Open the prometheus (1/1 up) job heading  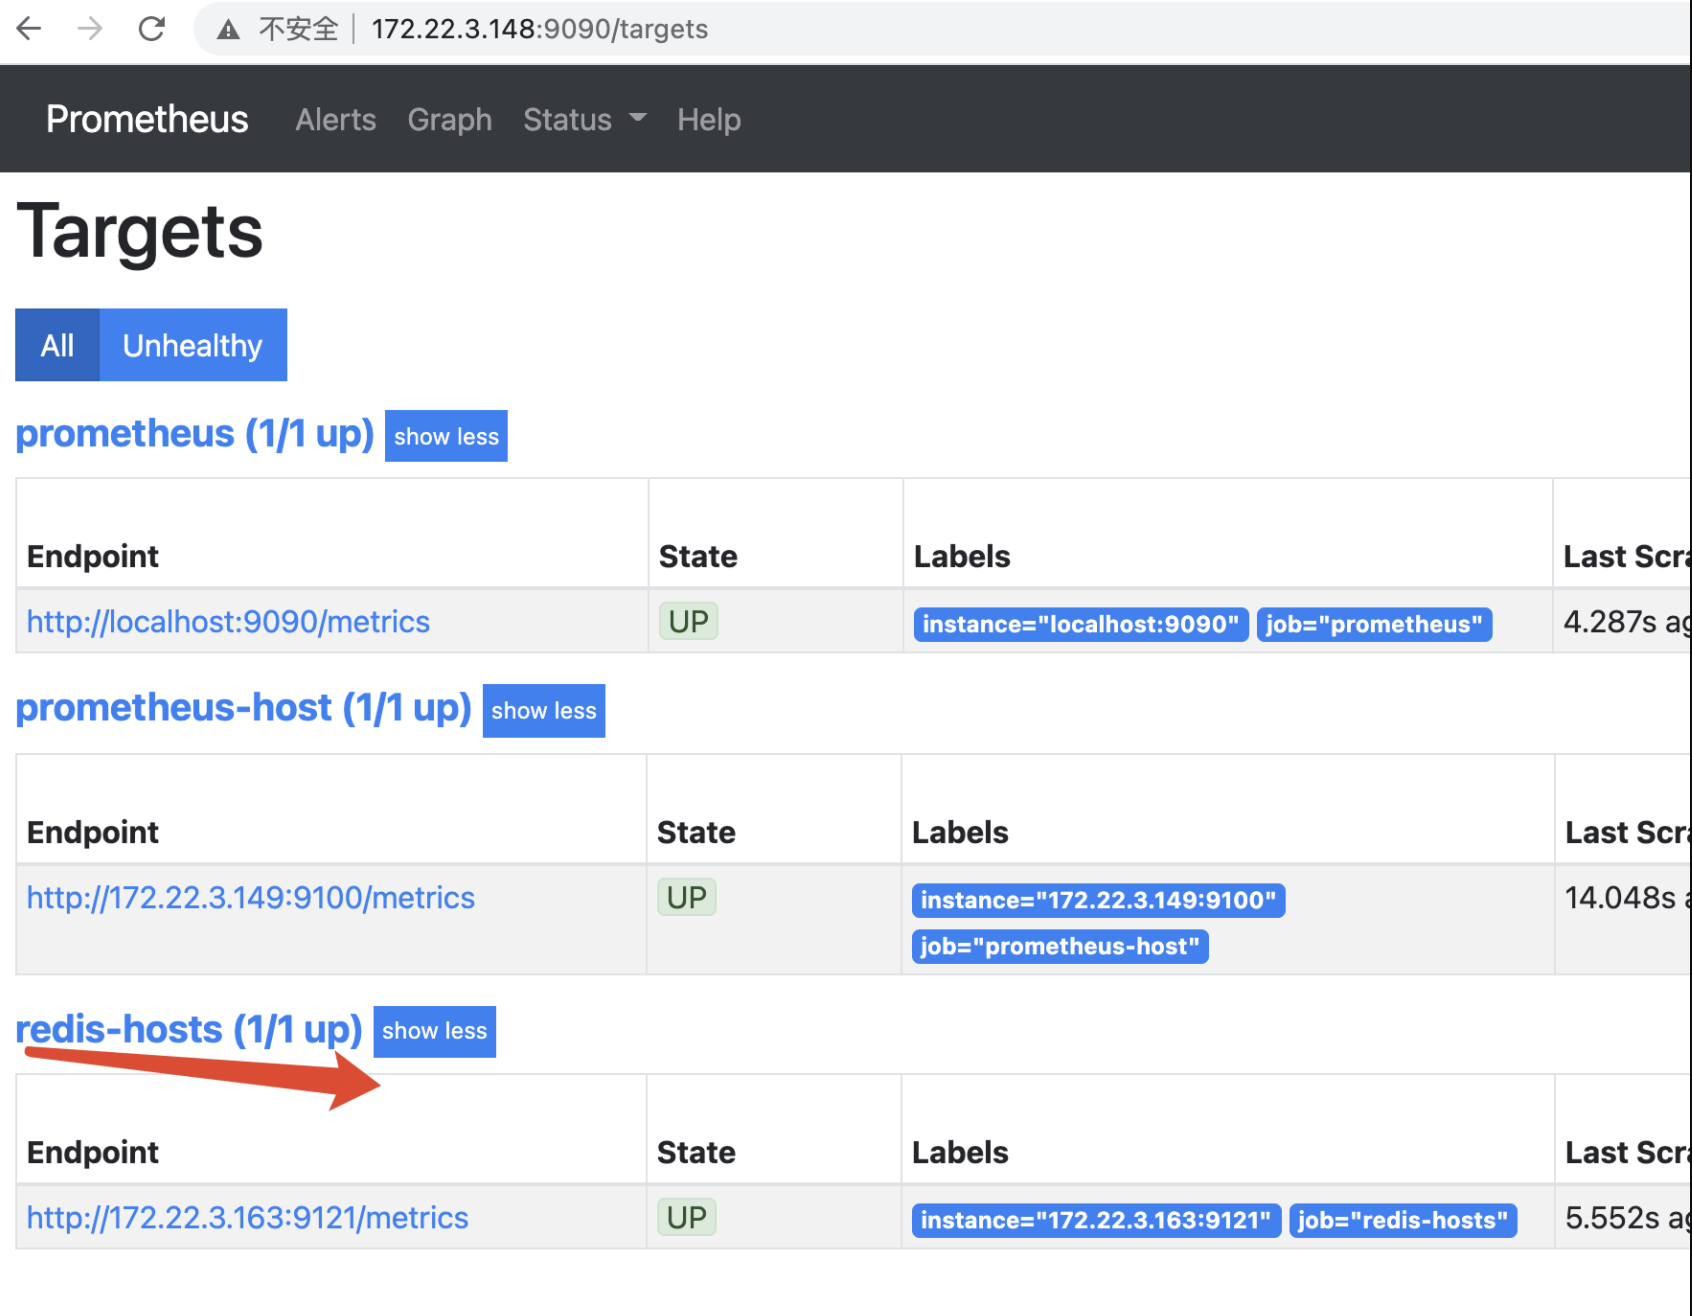point(195,433)
